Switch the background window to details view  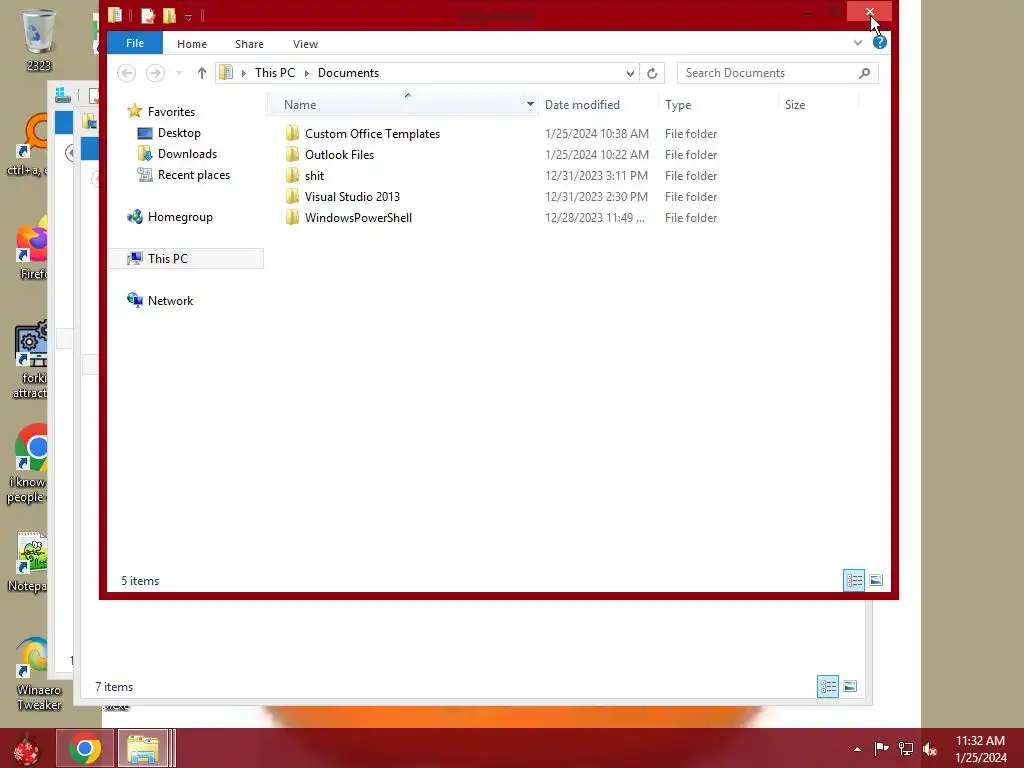828,686
